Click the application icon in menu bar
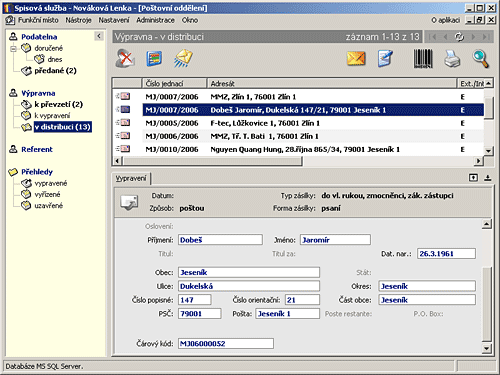 (x=10, y=20)
